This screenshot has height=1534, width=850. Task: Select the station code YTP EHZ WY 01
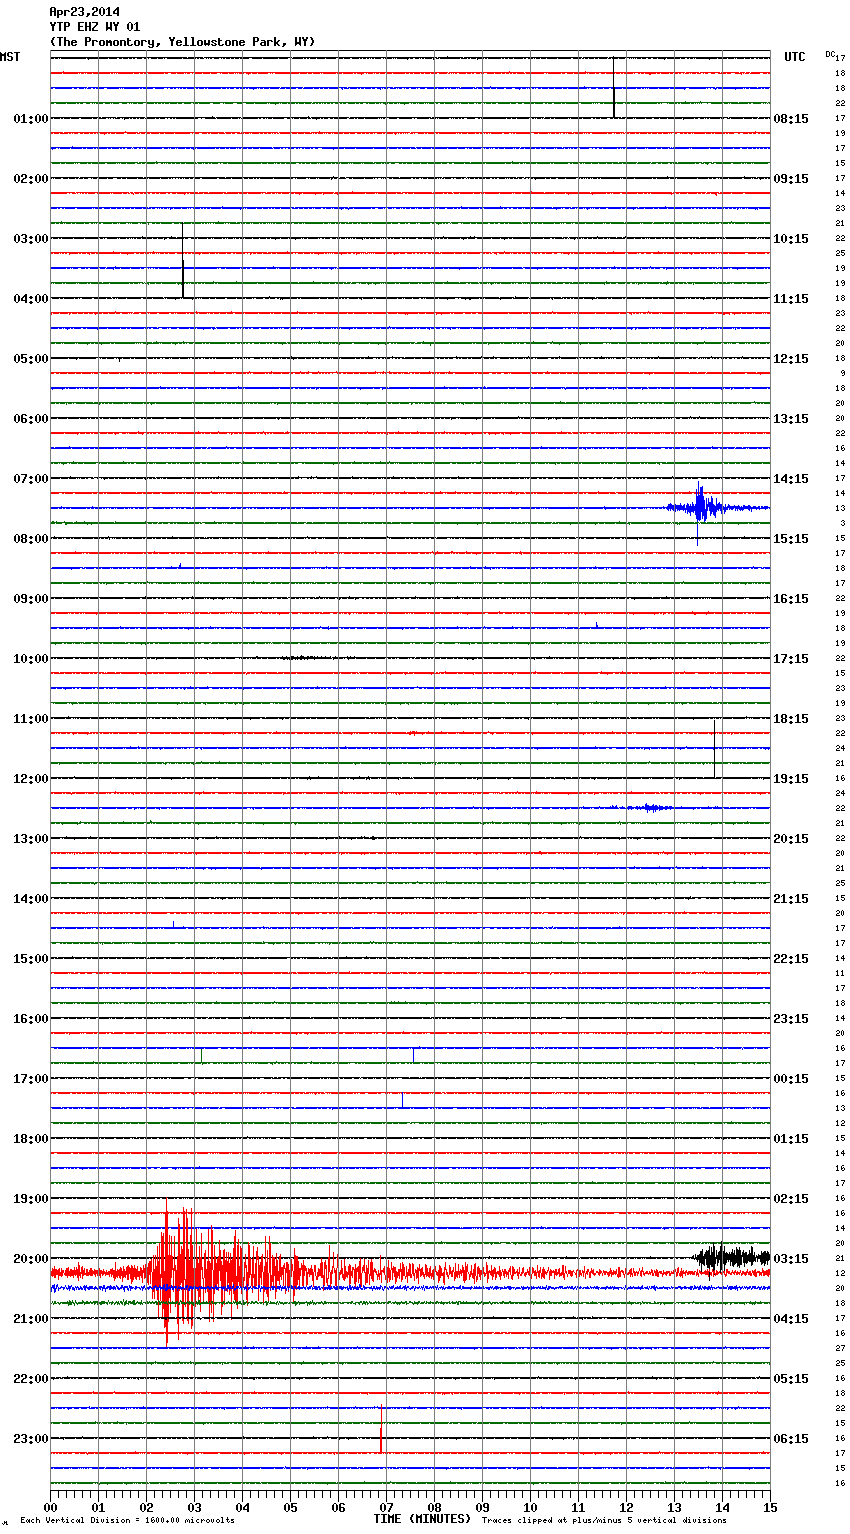95,27
